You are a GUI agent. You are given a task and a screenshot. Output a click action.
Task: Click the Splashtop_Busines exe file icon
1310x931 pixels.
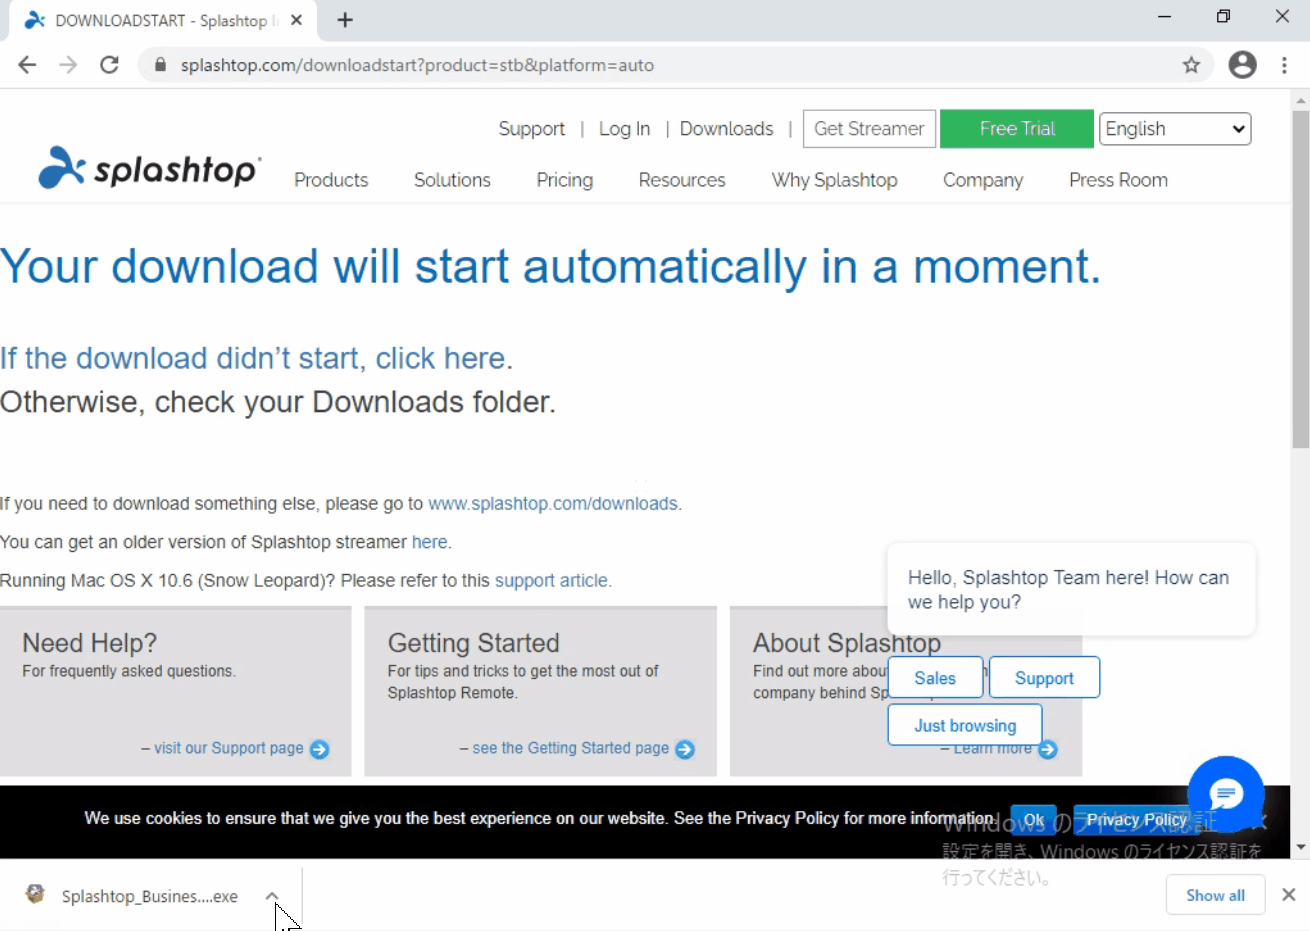point(35,894)
